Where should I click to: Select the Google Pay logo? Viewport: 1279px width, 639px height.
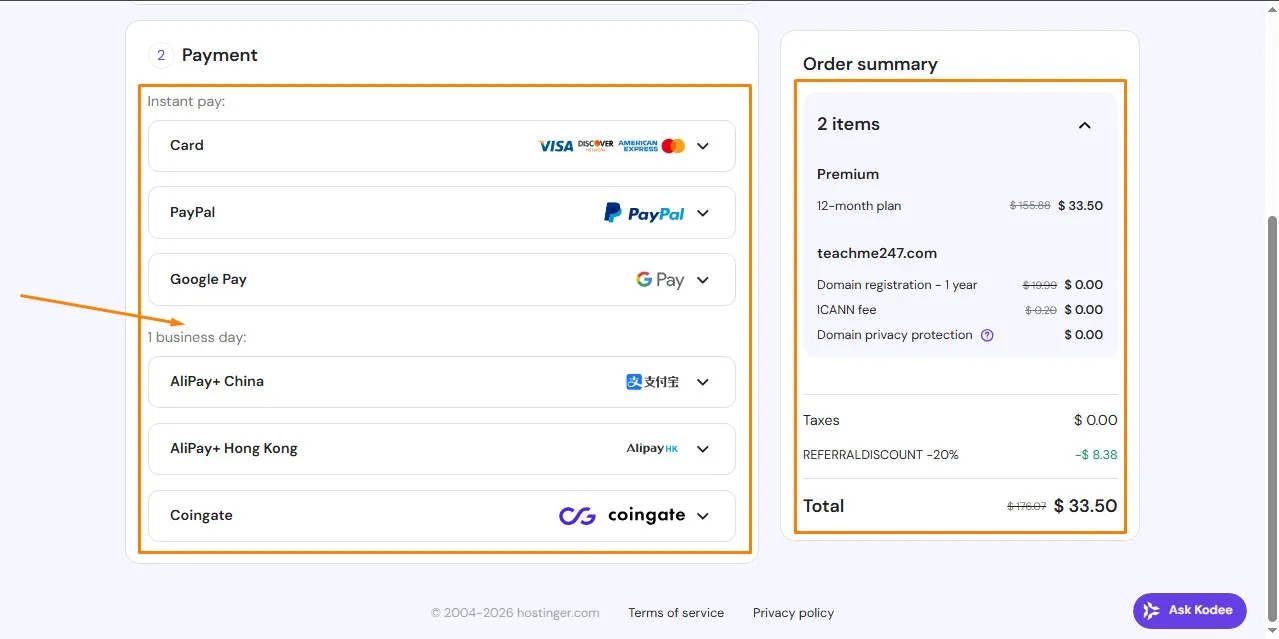point(661,279)
